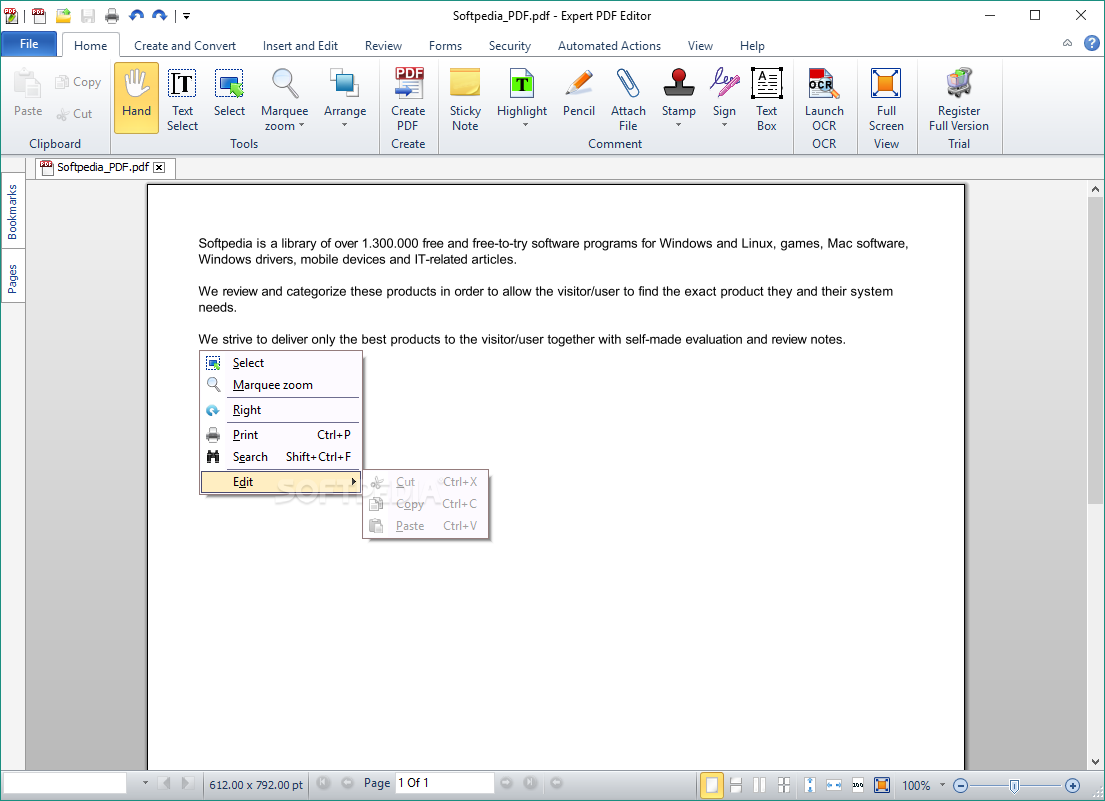Open the Arrange dropdown arrow
Image resolution: width=1105 pixels, height=801 pixels.
tap(345, 125)
